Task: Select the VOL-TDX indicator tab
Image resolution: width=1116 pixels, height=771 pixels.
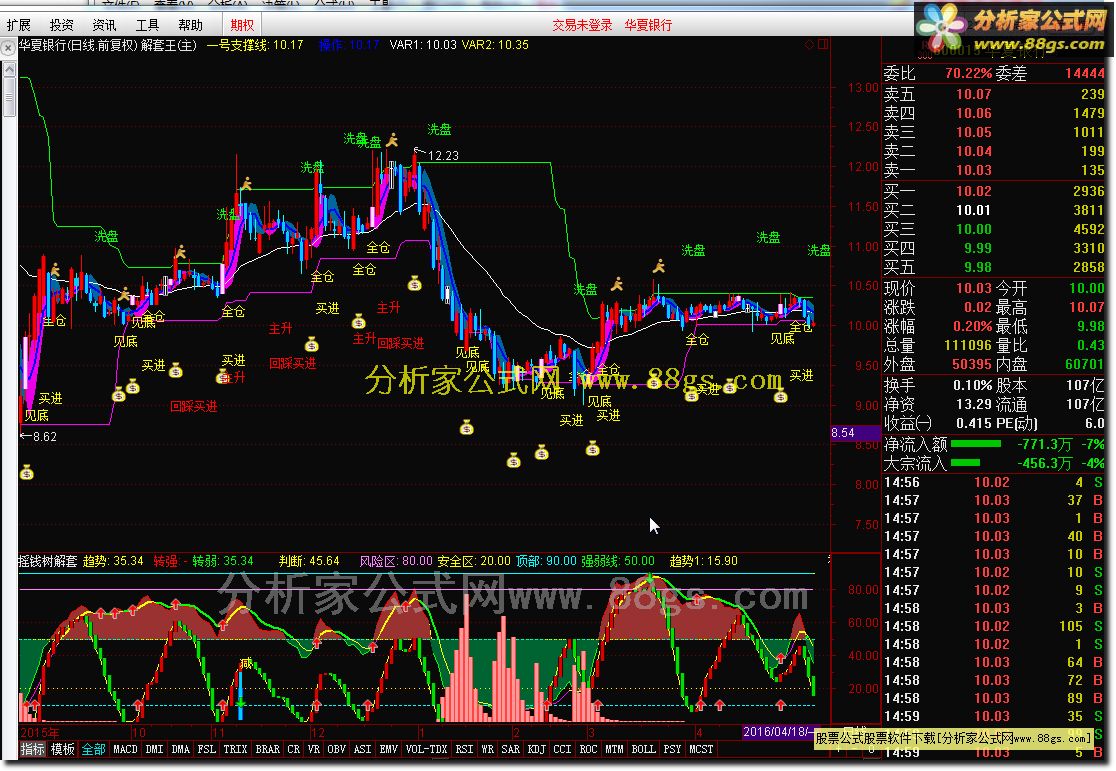Action: coord(426,749)
